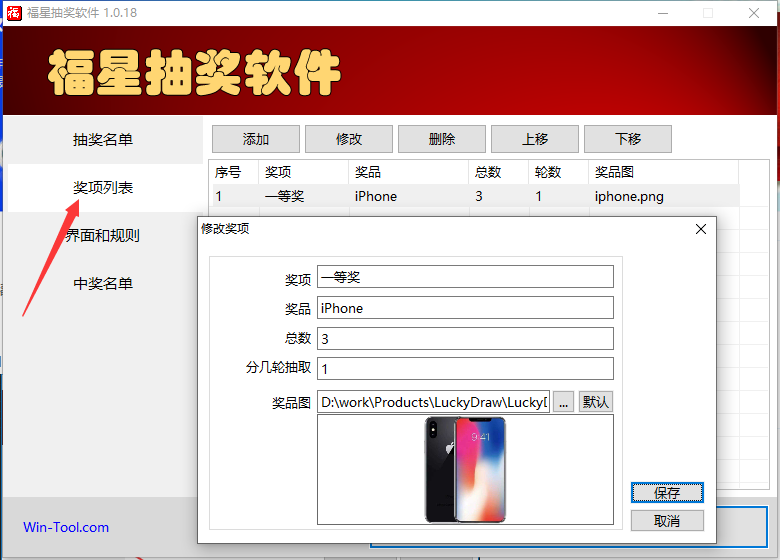Click the 福 app icon in title bar
780x560 pixels.
point(14,13)
